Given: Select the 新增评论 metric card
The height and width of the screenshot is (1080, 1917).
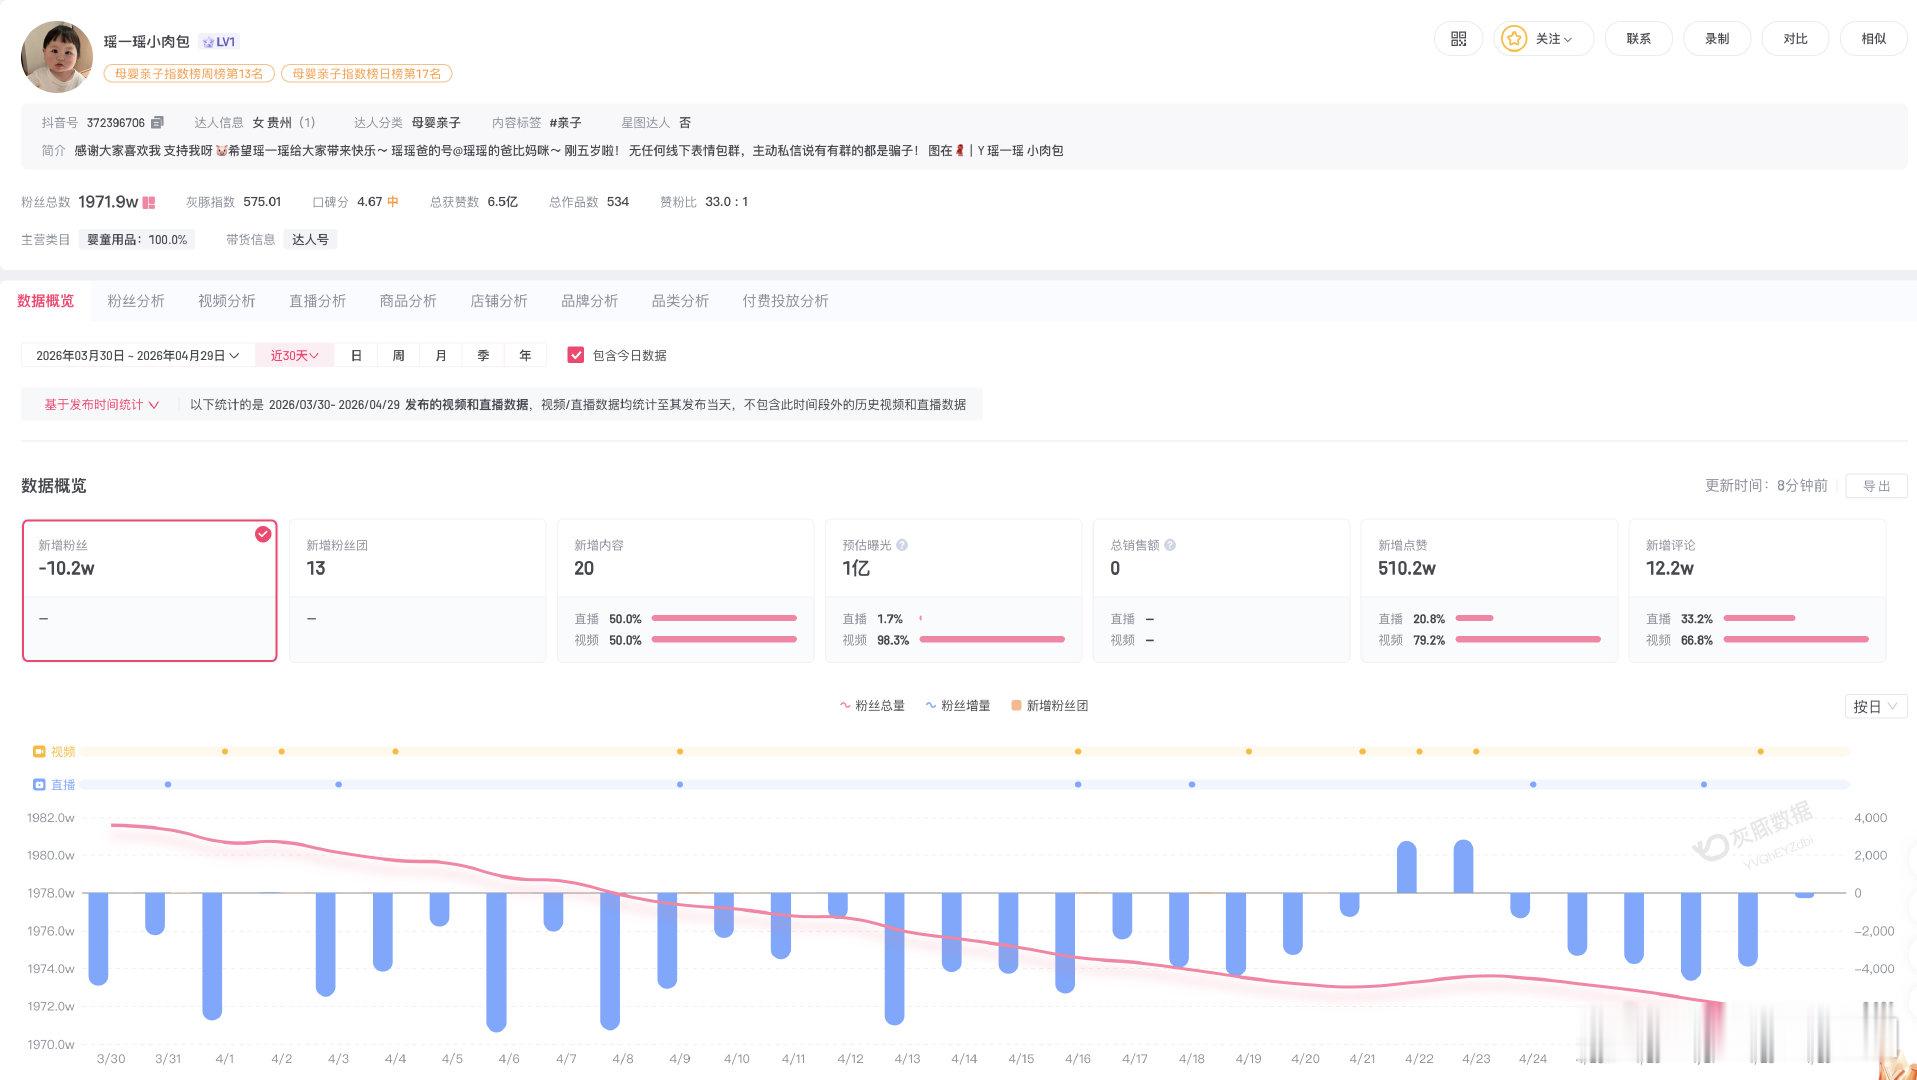Looking at the screenshot, I should pyautogui.click(x=1757, y=590).
